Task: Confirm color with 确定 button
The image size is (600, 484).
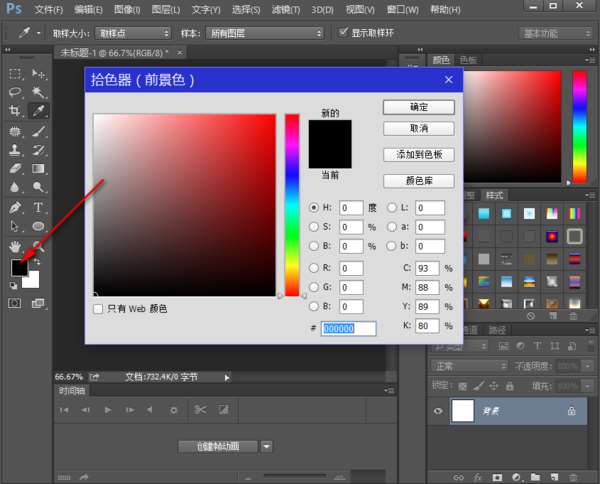Action: point(419,107)
